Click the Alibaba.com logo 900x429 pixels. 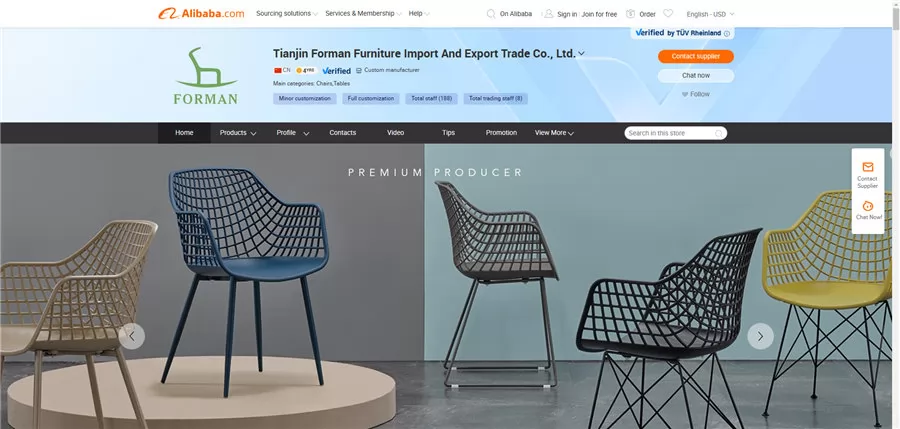click(x=201, y=13)
